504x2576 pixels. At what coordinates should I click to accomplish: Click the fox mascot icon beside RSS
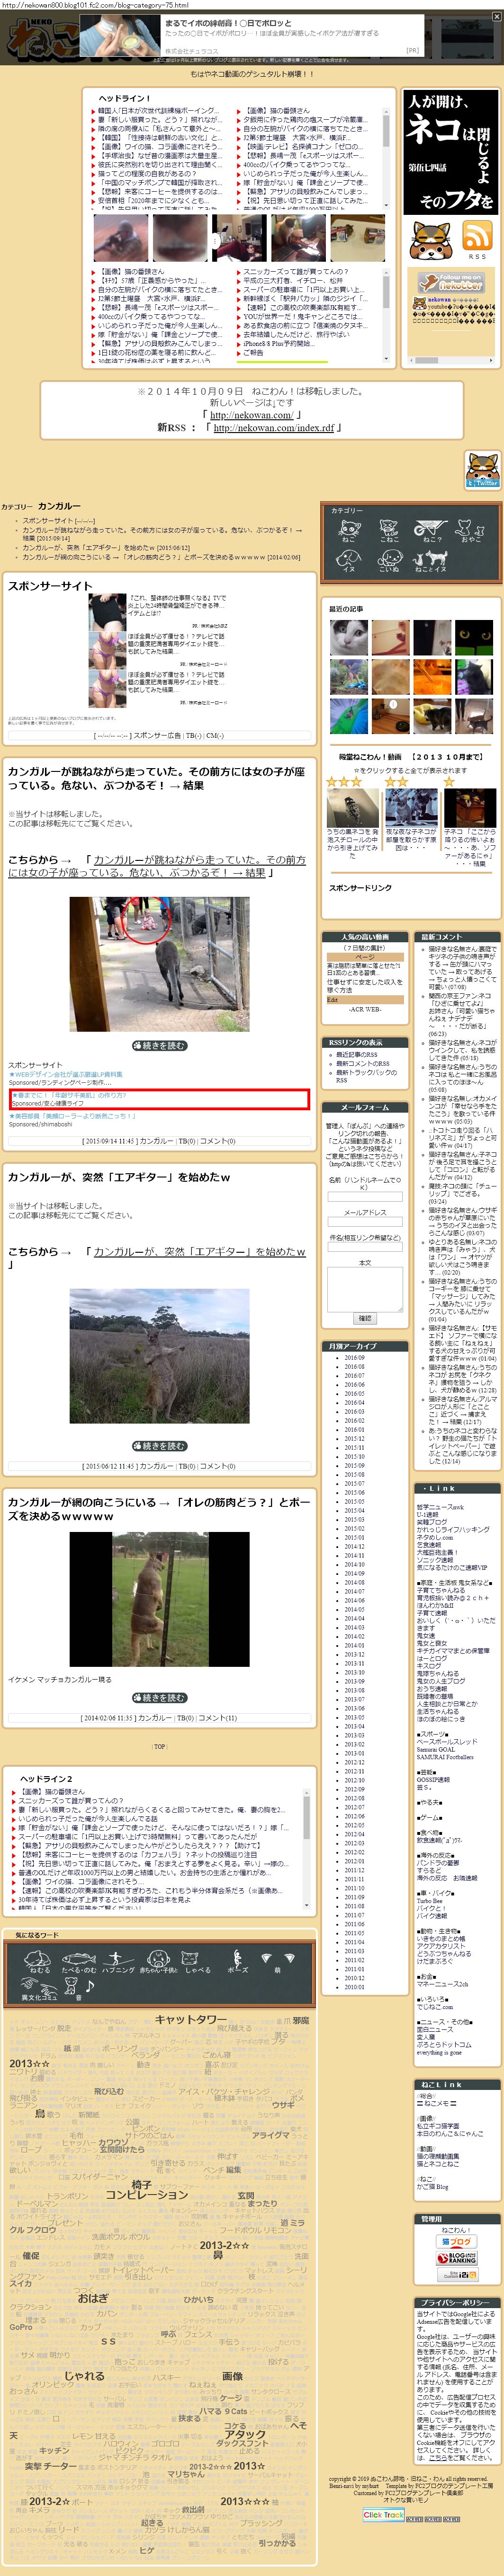pos(431,241)
